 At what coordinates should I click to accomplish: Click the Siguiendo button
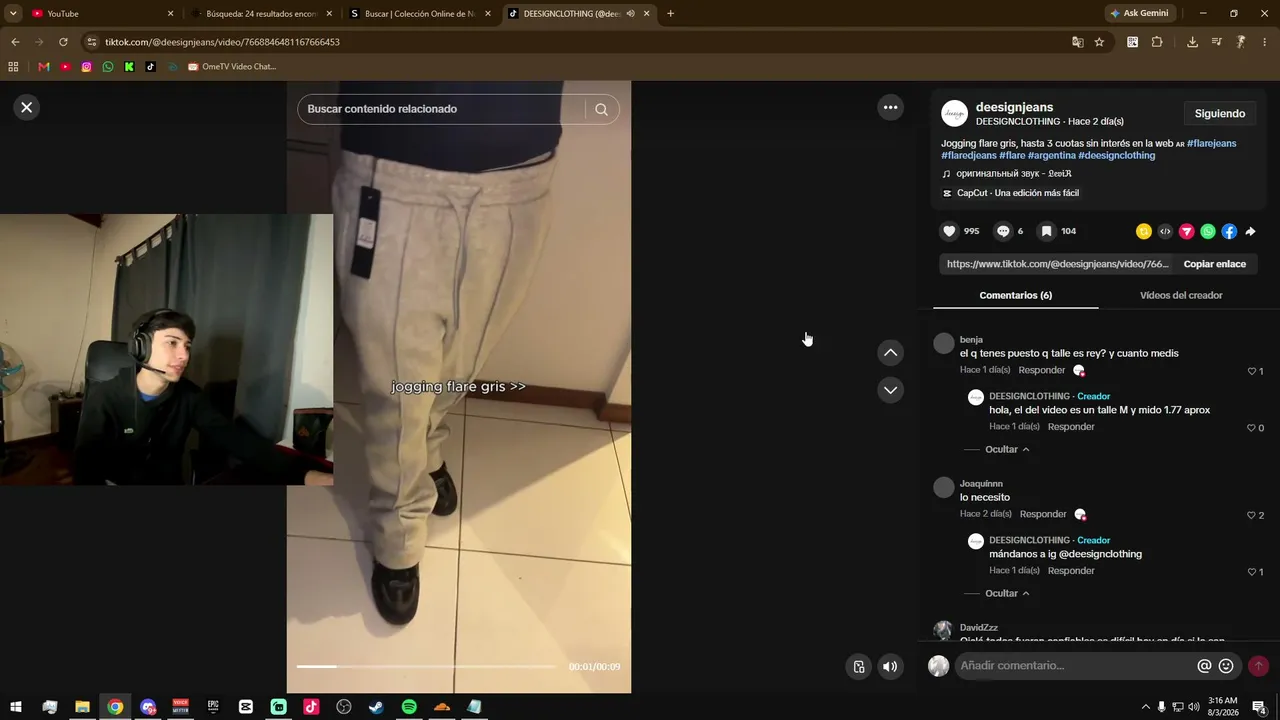click(1220, 114)
